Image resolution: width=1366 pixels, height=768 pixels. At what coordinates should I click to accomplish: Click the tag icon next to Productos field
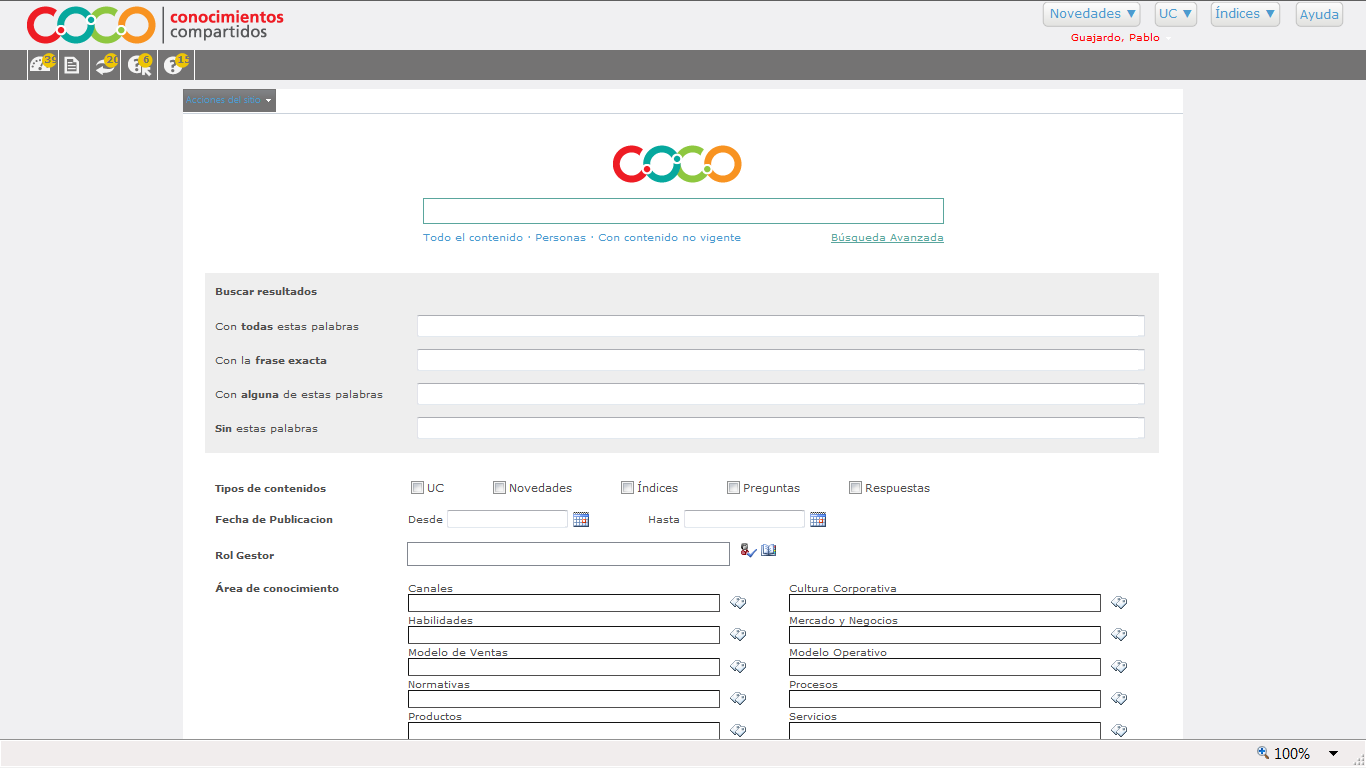click(738, 731)
